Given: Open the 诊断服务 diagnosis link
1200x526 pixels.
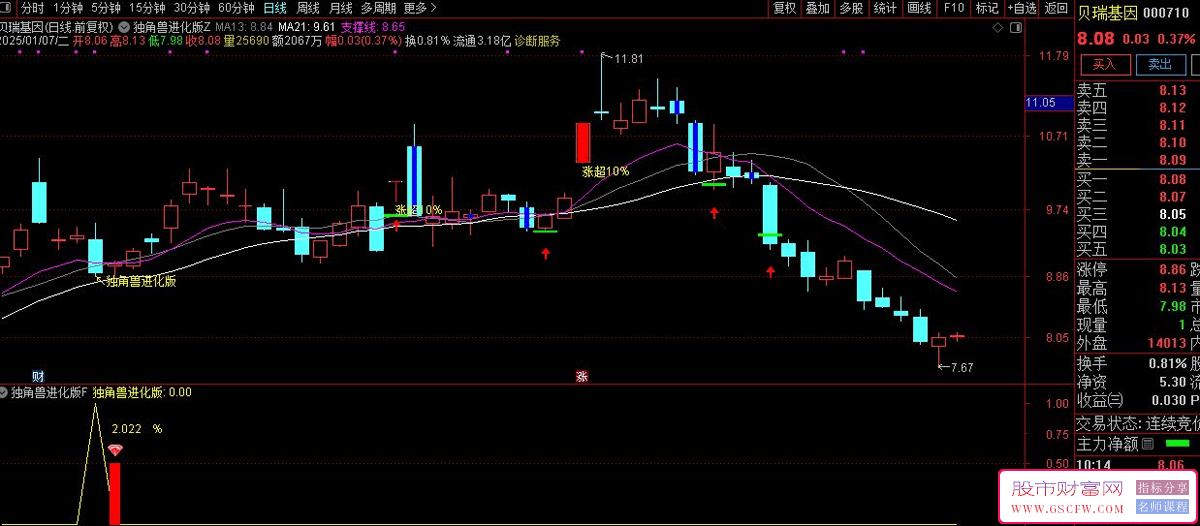Looking at the screenshot, I should point(537,42).
